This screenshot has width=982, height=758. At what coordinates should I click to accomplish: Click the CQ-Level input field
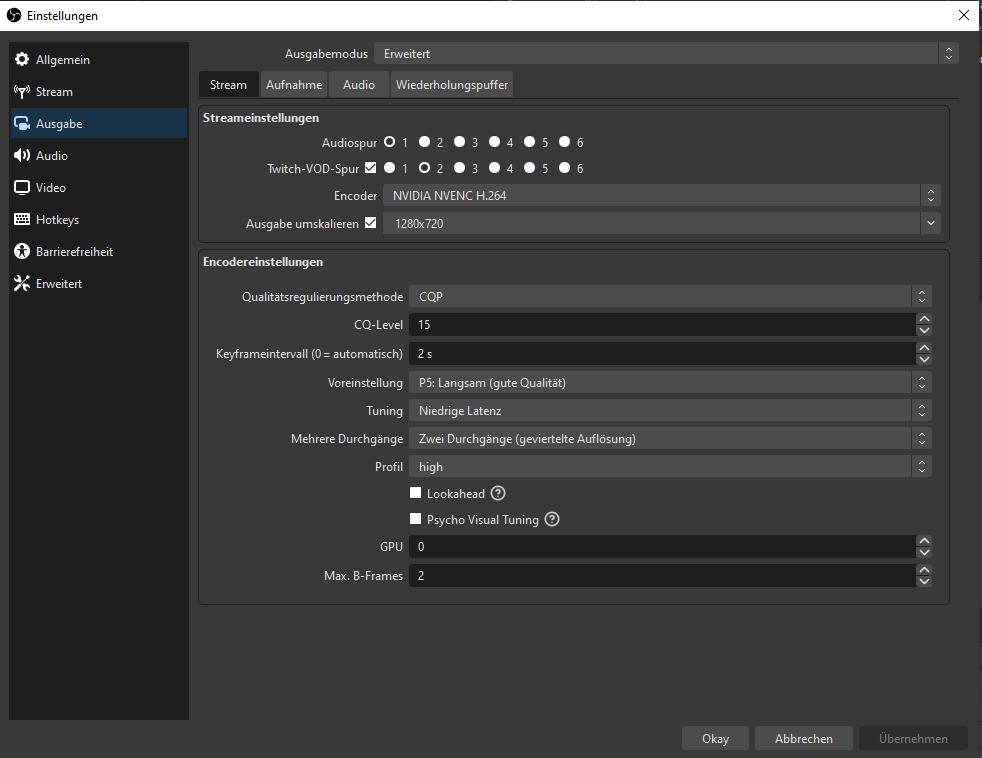point(660,325)
